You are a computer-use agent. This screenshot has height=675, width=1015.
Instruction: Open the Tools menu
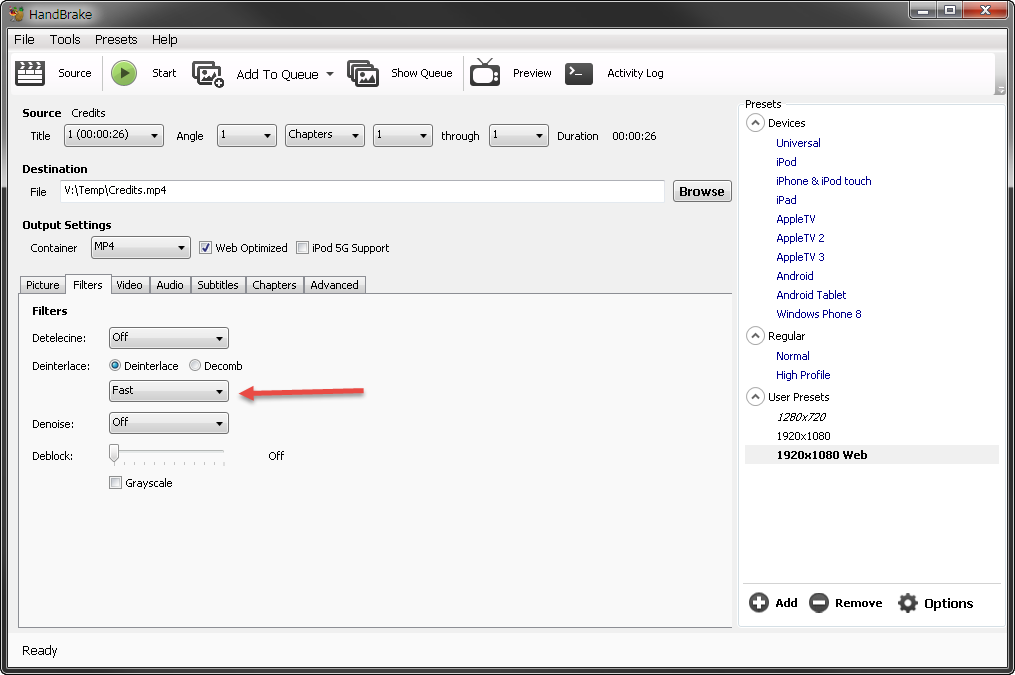coord(65,39)
